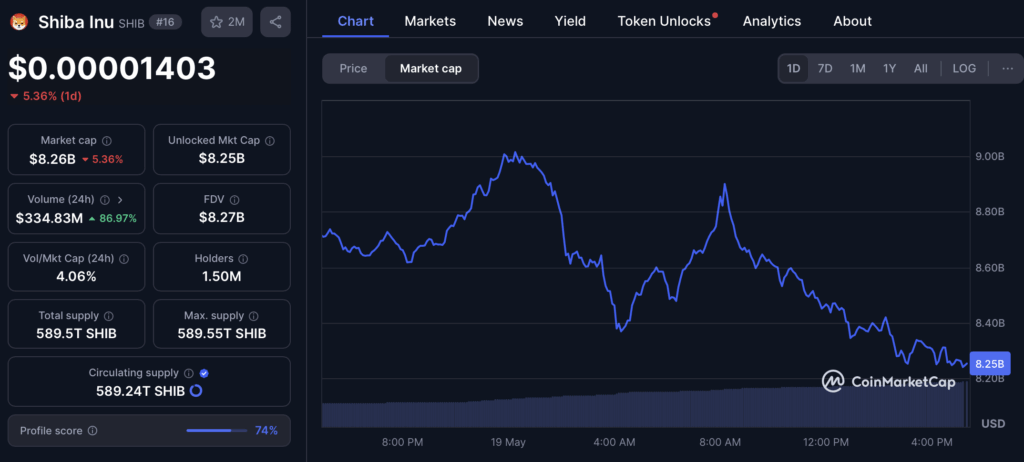Select 1Y chart range
1024x462 pixels.
889,69
